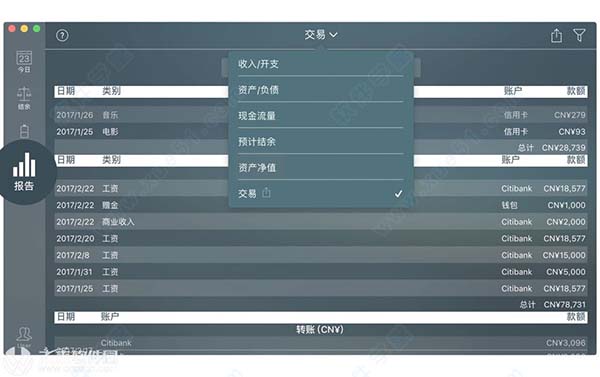Screen dimensions: 600x377
Task: Choose 资产/负债 from report menu
Action: 321,90
